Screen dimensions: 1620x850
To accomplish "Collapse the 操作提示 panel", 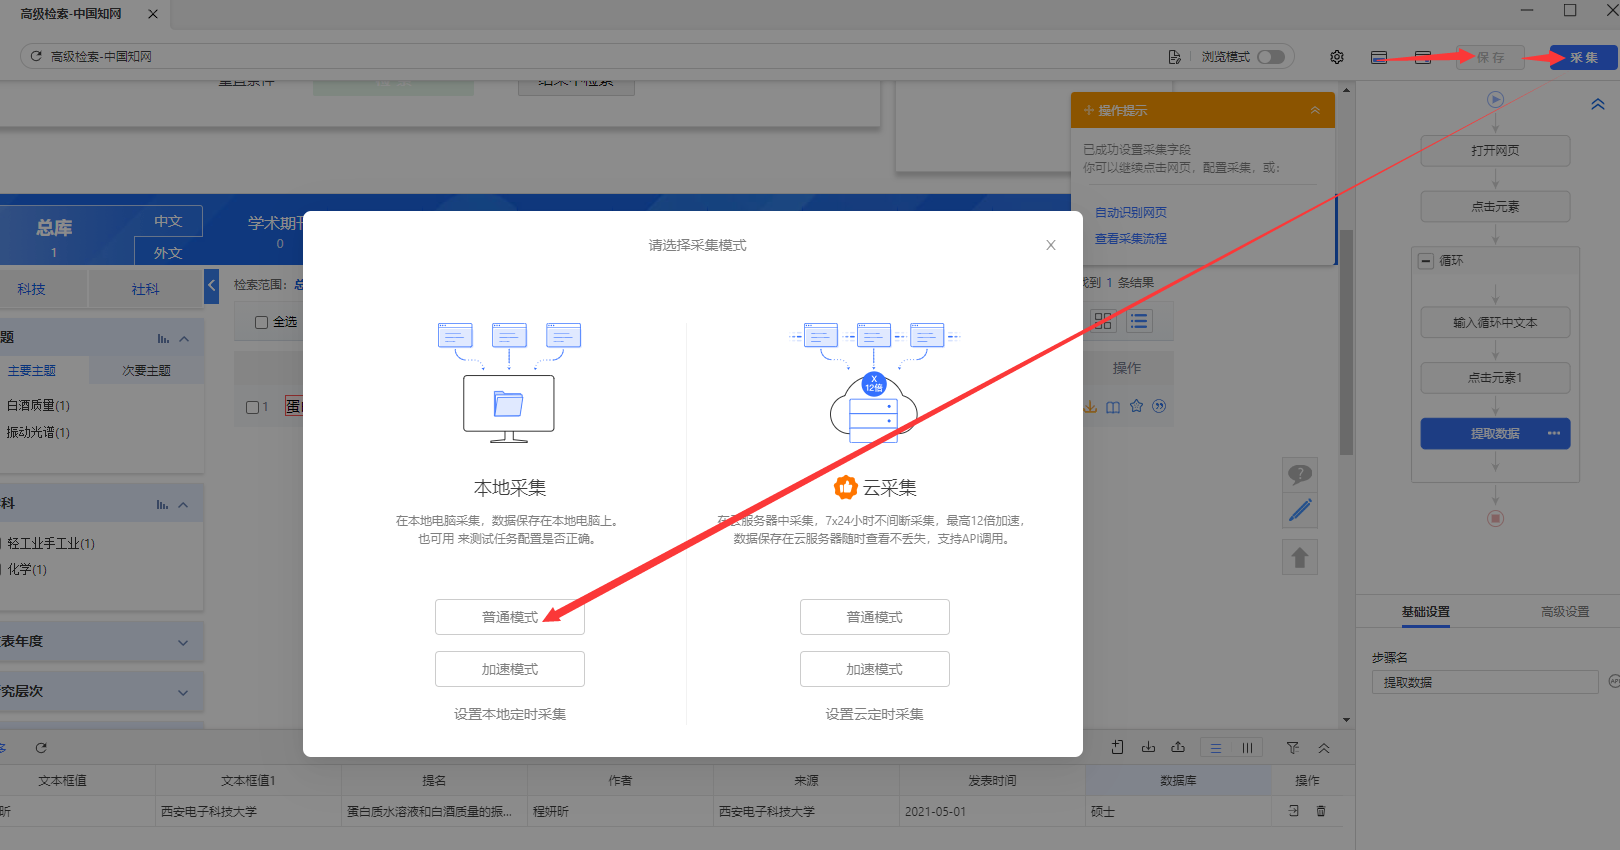I will 1315,110.
